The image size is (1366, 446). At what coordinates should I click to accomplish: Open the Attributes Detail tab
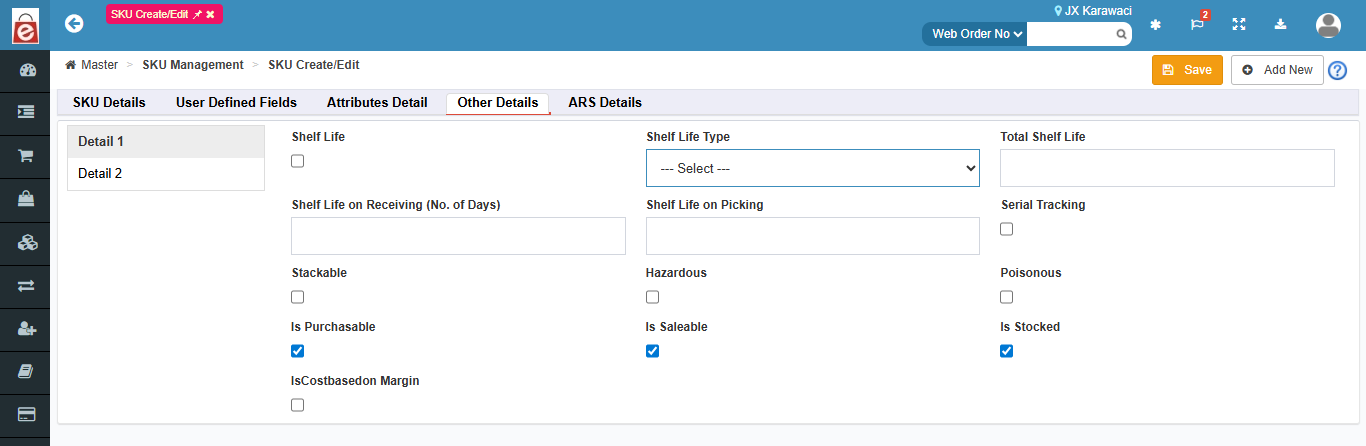[377, 102]
